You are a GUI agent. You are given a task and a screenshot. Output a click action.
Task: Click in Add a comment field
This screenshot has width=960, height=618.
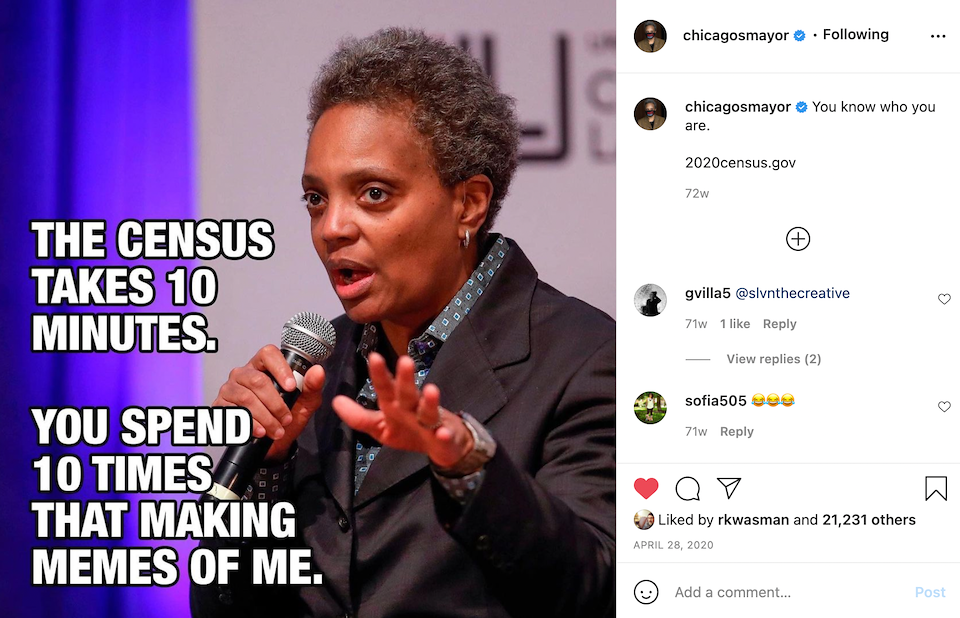click(790, 592)
